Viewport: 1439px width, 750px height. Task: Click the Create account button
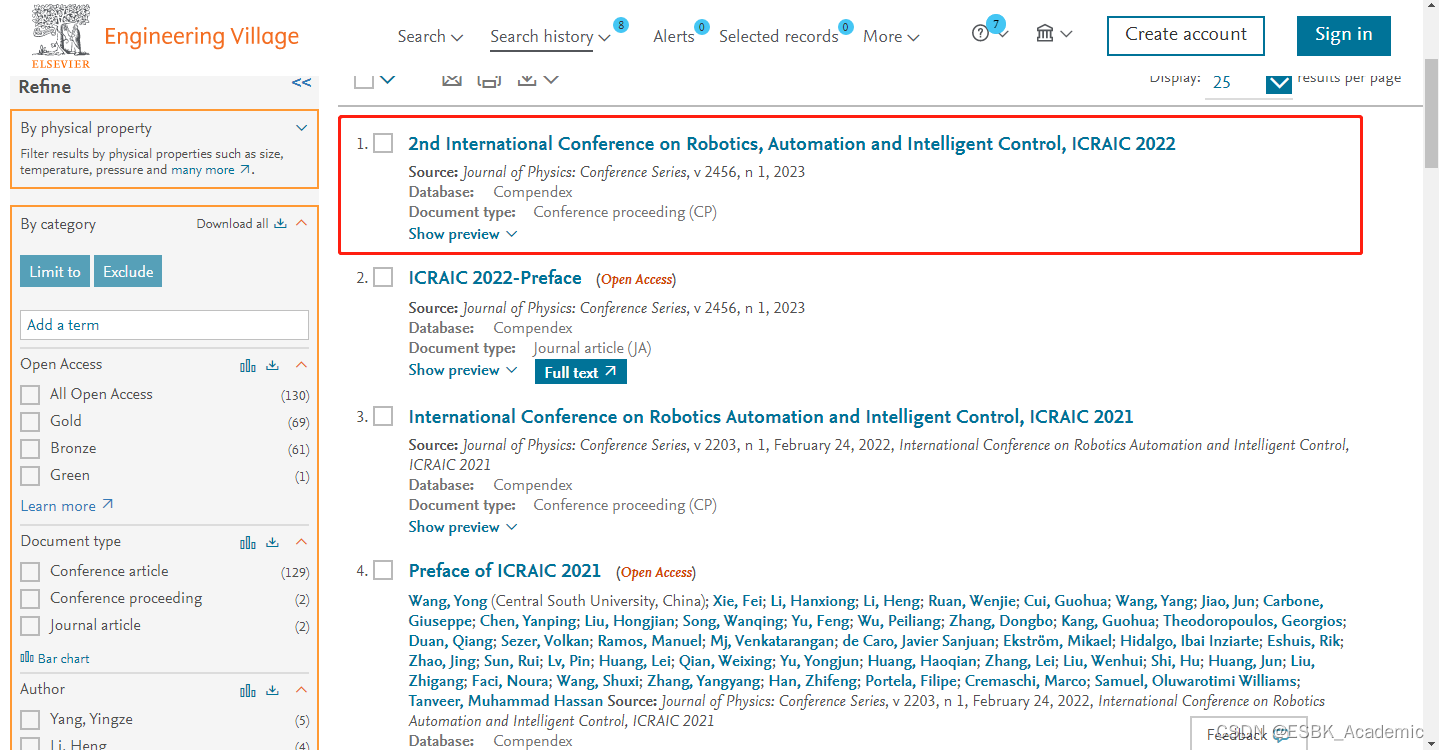[1186, 35]
